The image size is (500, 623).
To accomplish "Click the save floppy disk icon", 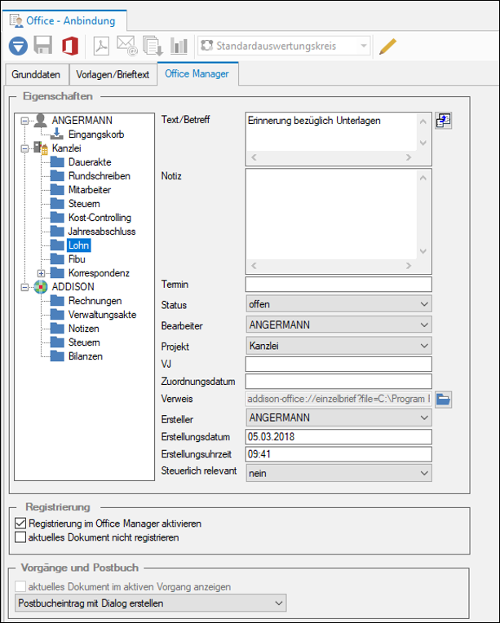I will pos(43,45).
